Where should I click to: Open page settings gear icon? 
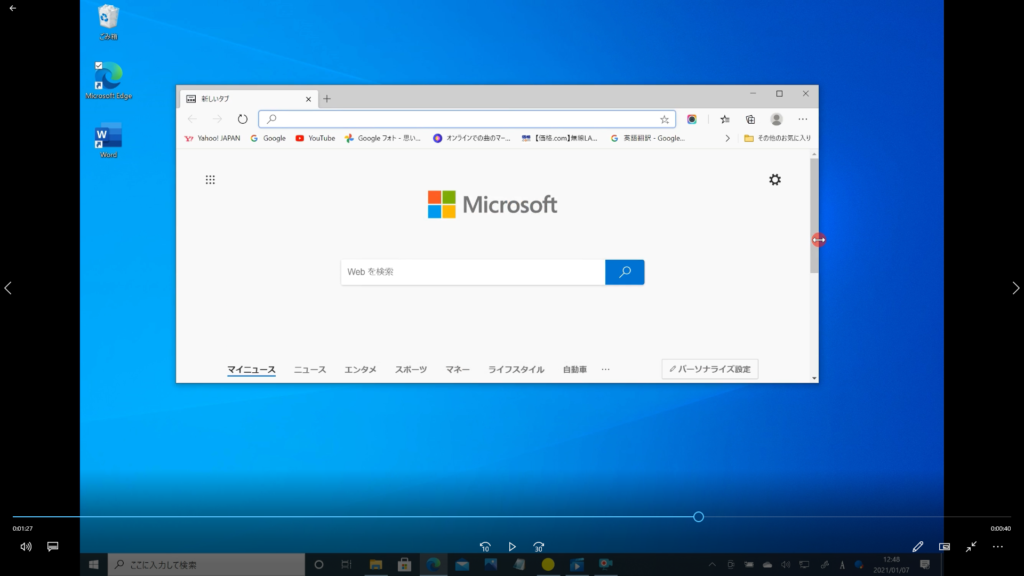pos(775,180)
